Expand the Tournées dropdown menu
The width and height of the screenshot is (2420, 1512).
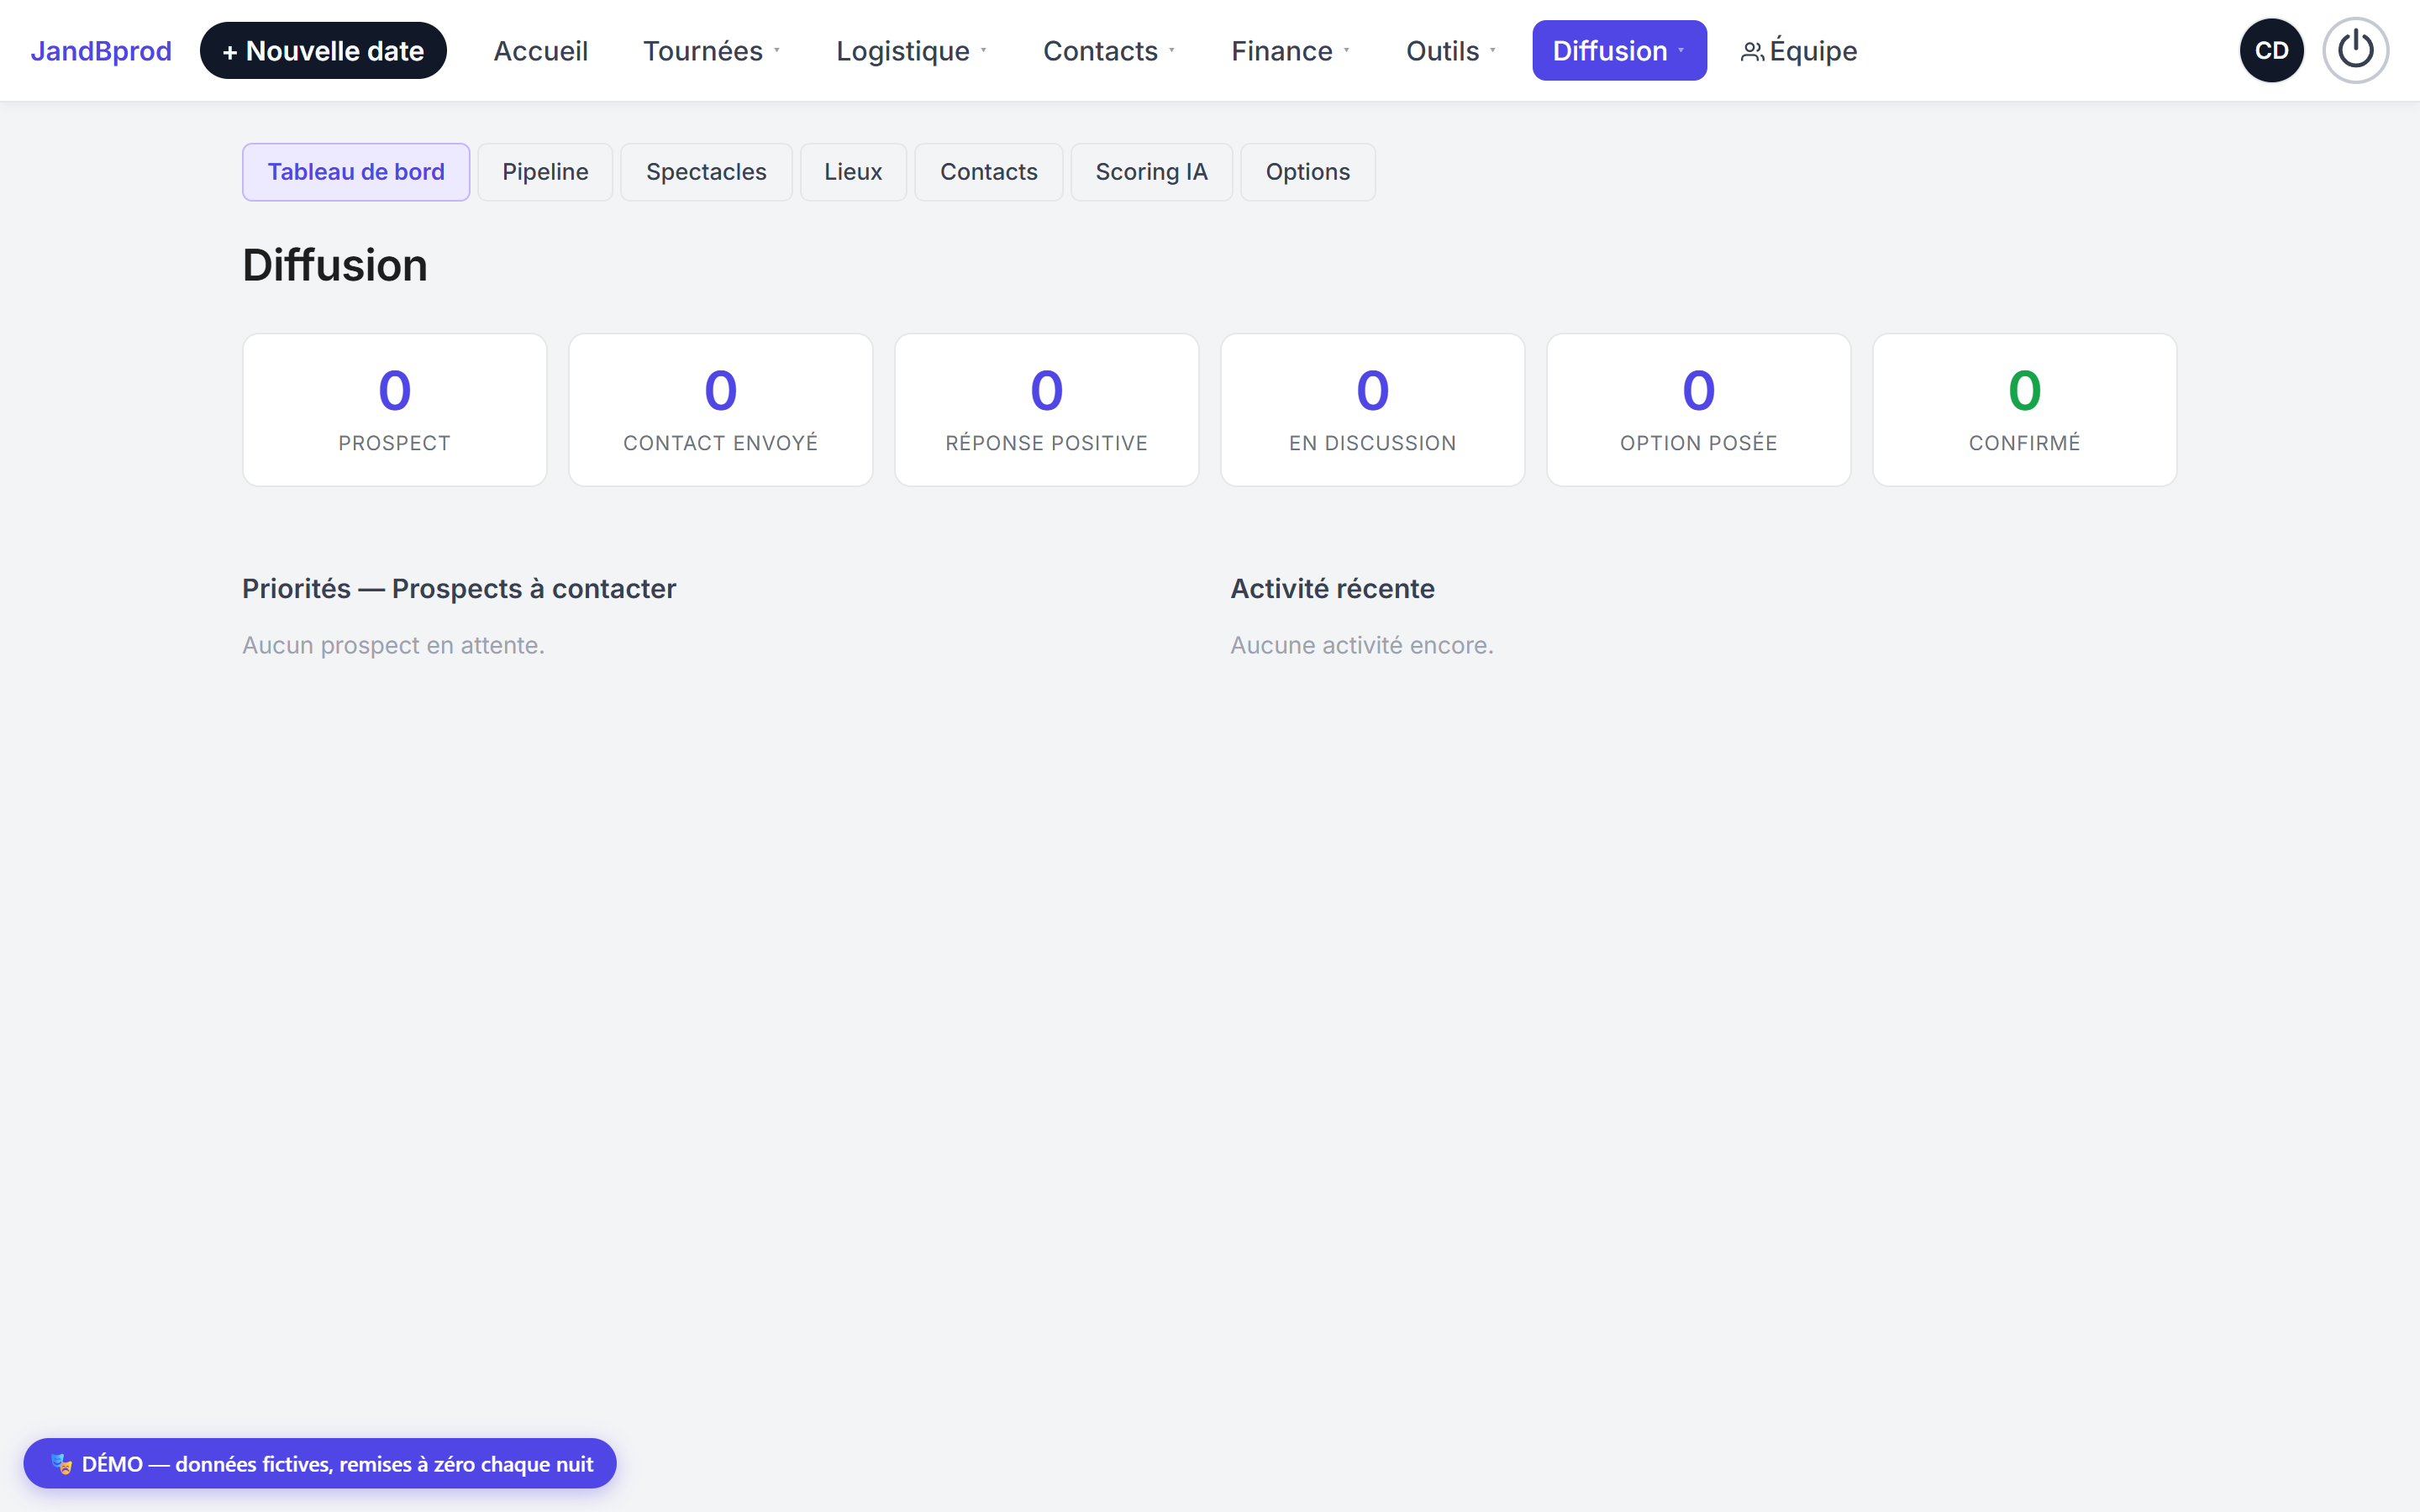click(711, 51)
